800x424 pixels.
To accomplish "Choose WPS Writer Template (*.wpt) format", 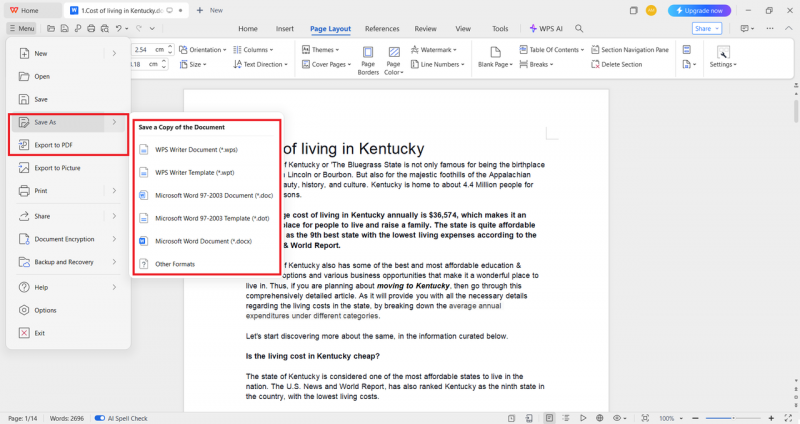I will [207, 172].
